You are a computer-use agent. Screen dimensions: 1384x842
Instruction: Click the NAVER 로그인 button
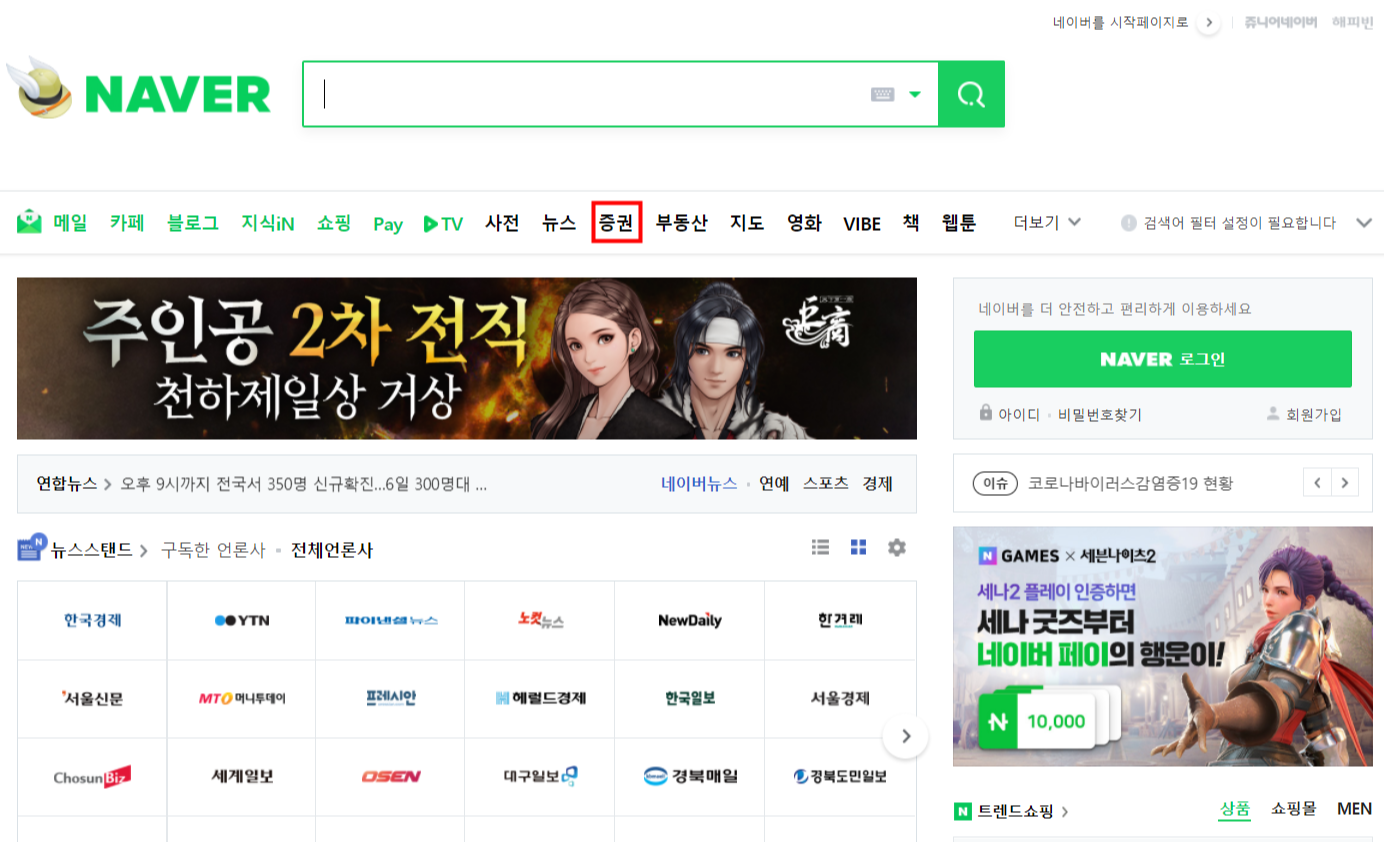coord(1163,359)
